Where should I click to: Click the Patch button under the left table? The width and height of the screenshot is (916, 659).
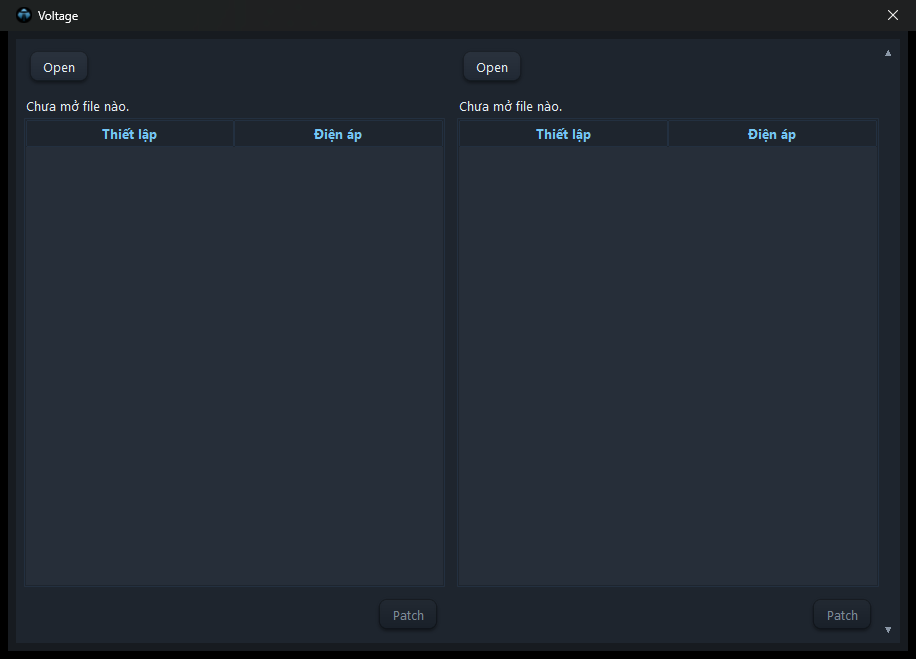click(408, 615)
